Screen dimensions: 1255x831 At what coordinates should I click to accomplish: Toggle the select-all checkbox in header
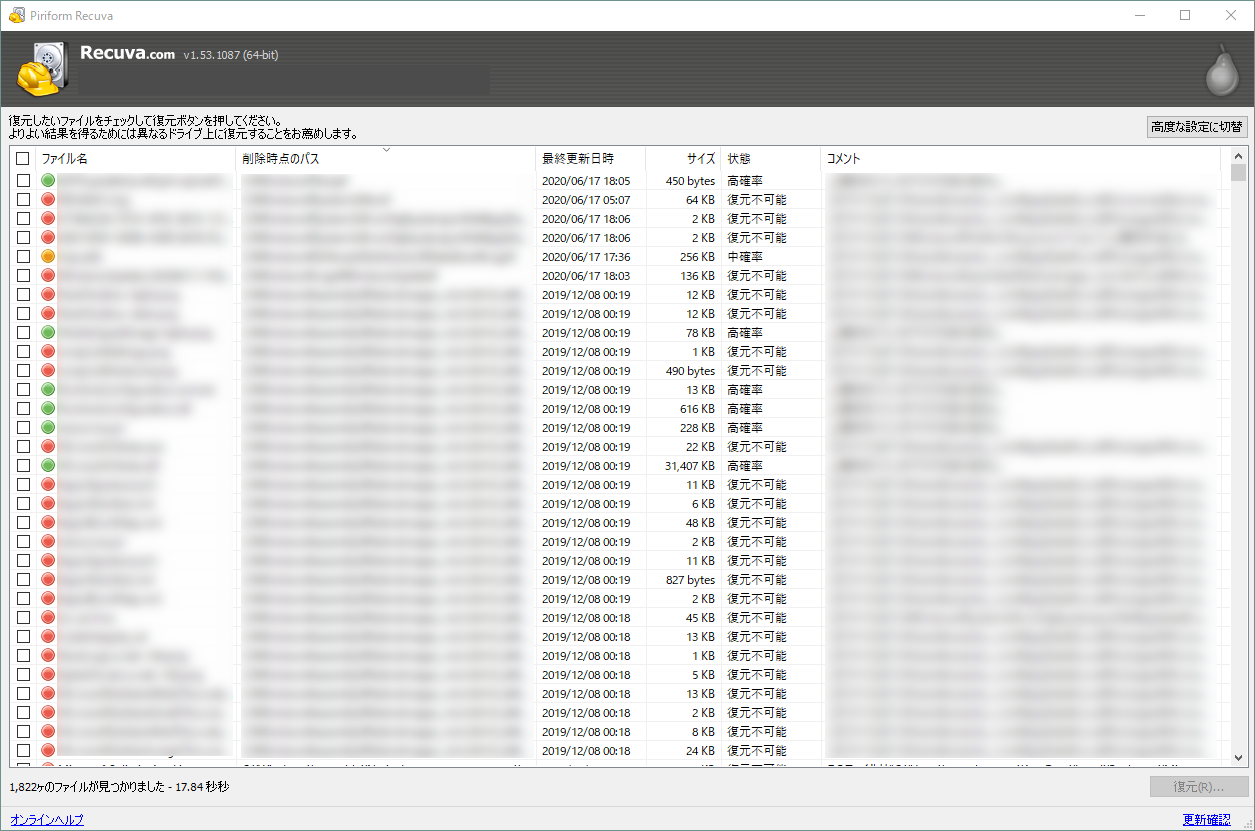[x=23, y=158]
